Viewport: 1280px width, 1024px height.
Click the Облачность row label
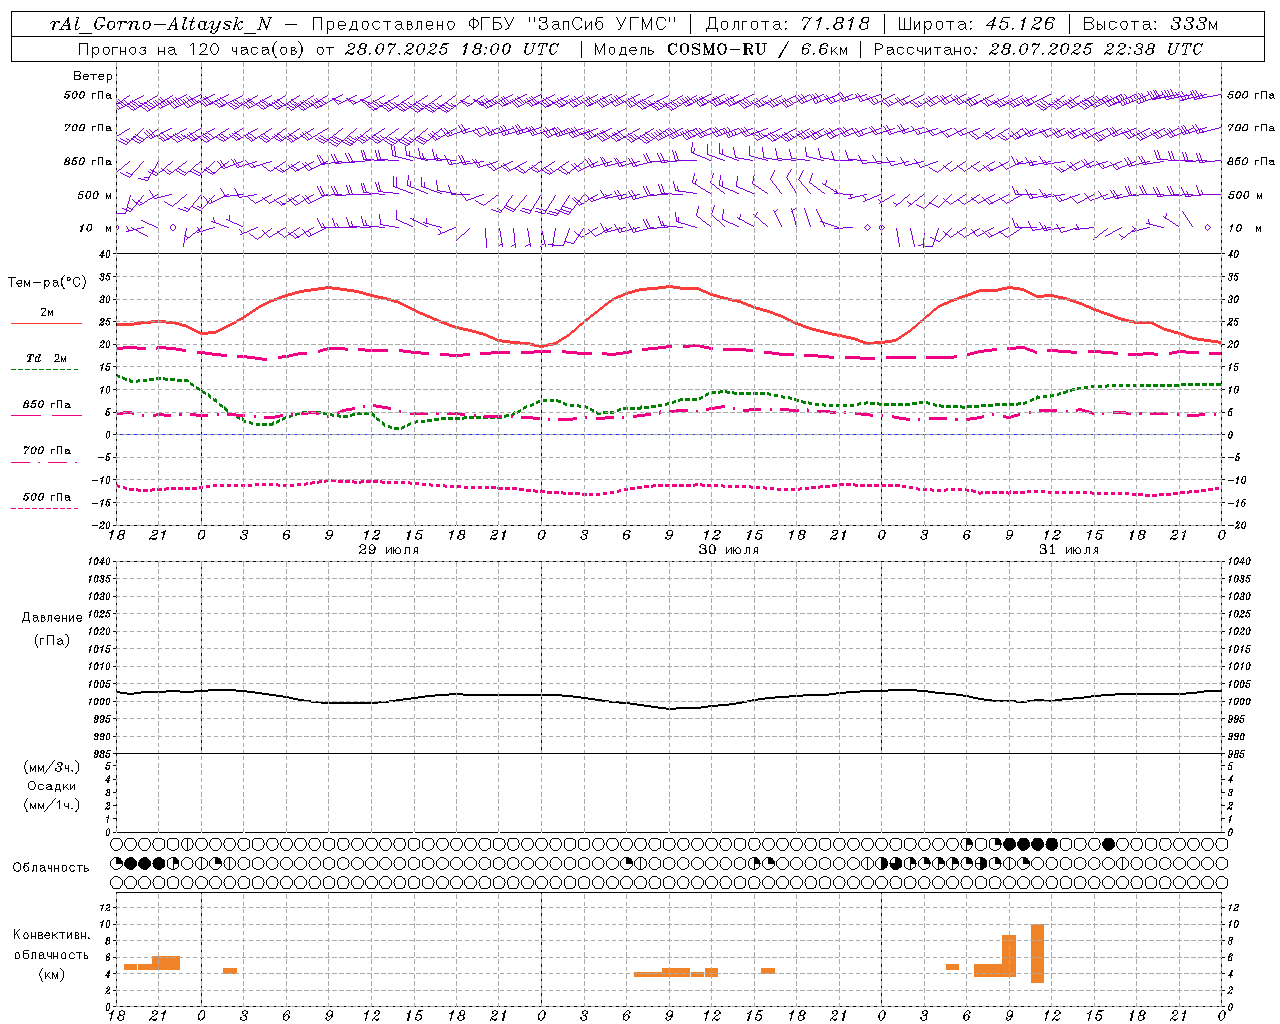click(51, 867)
